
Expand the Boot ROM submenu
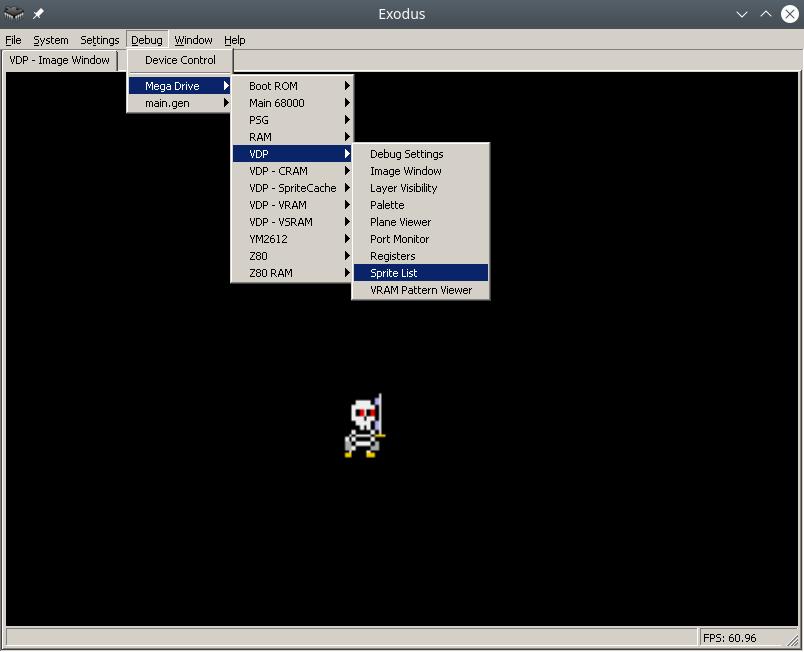click(292, 86)
